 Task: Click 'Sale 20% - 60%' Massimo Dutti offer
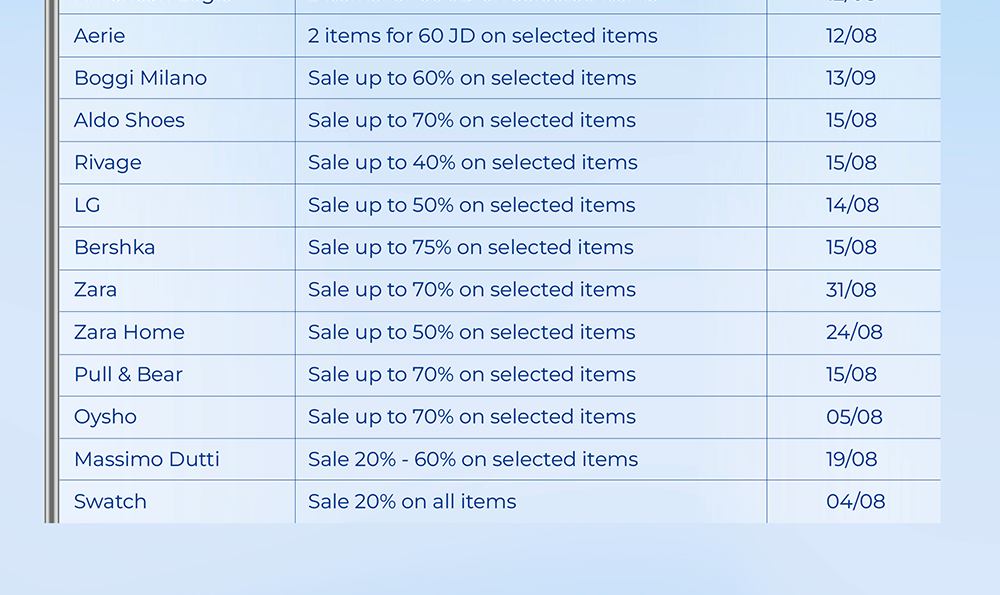472,459
